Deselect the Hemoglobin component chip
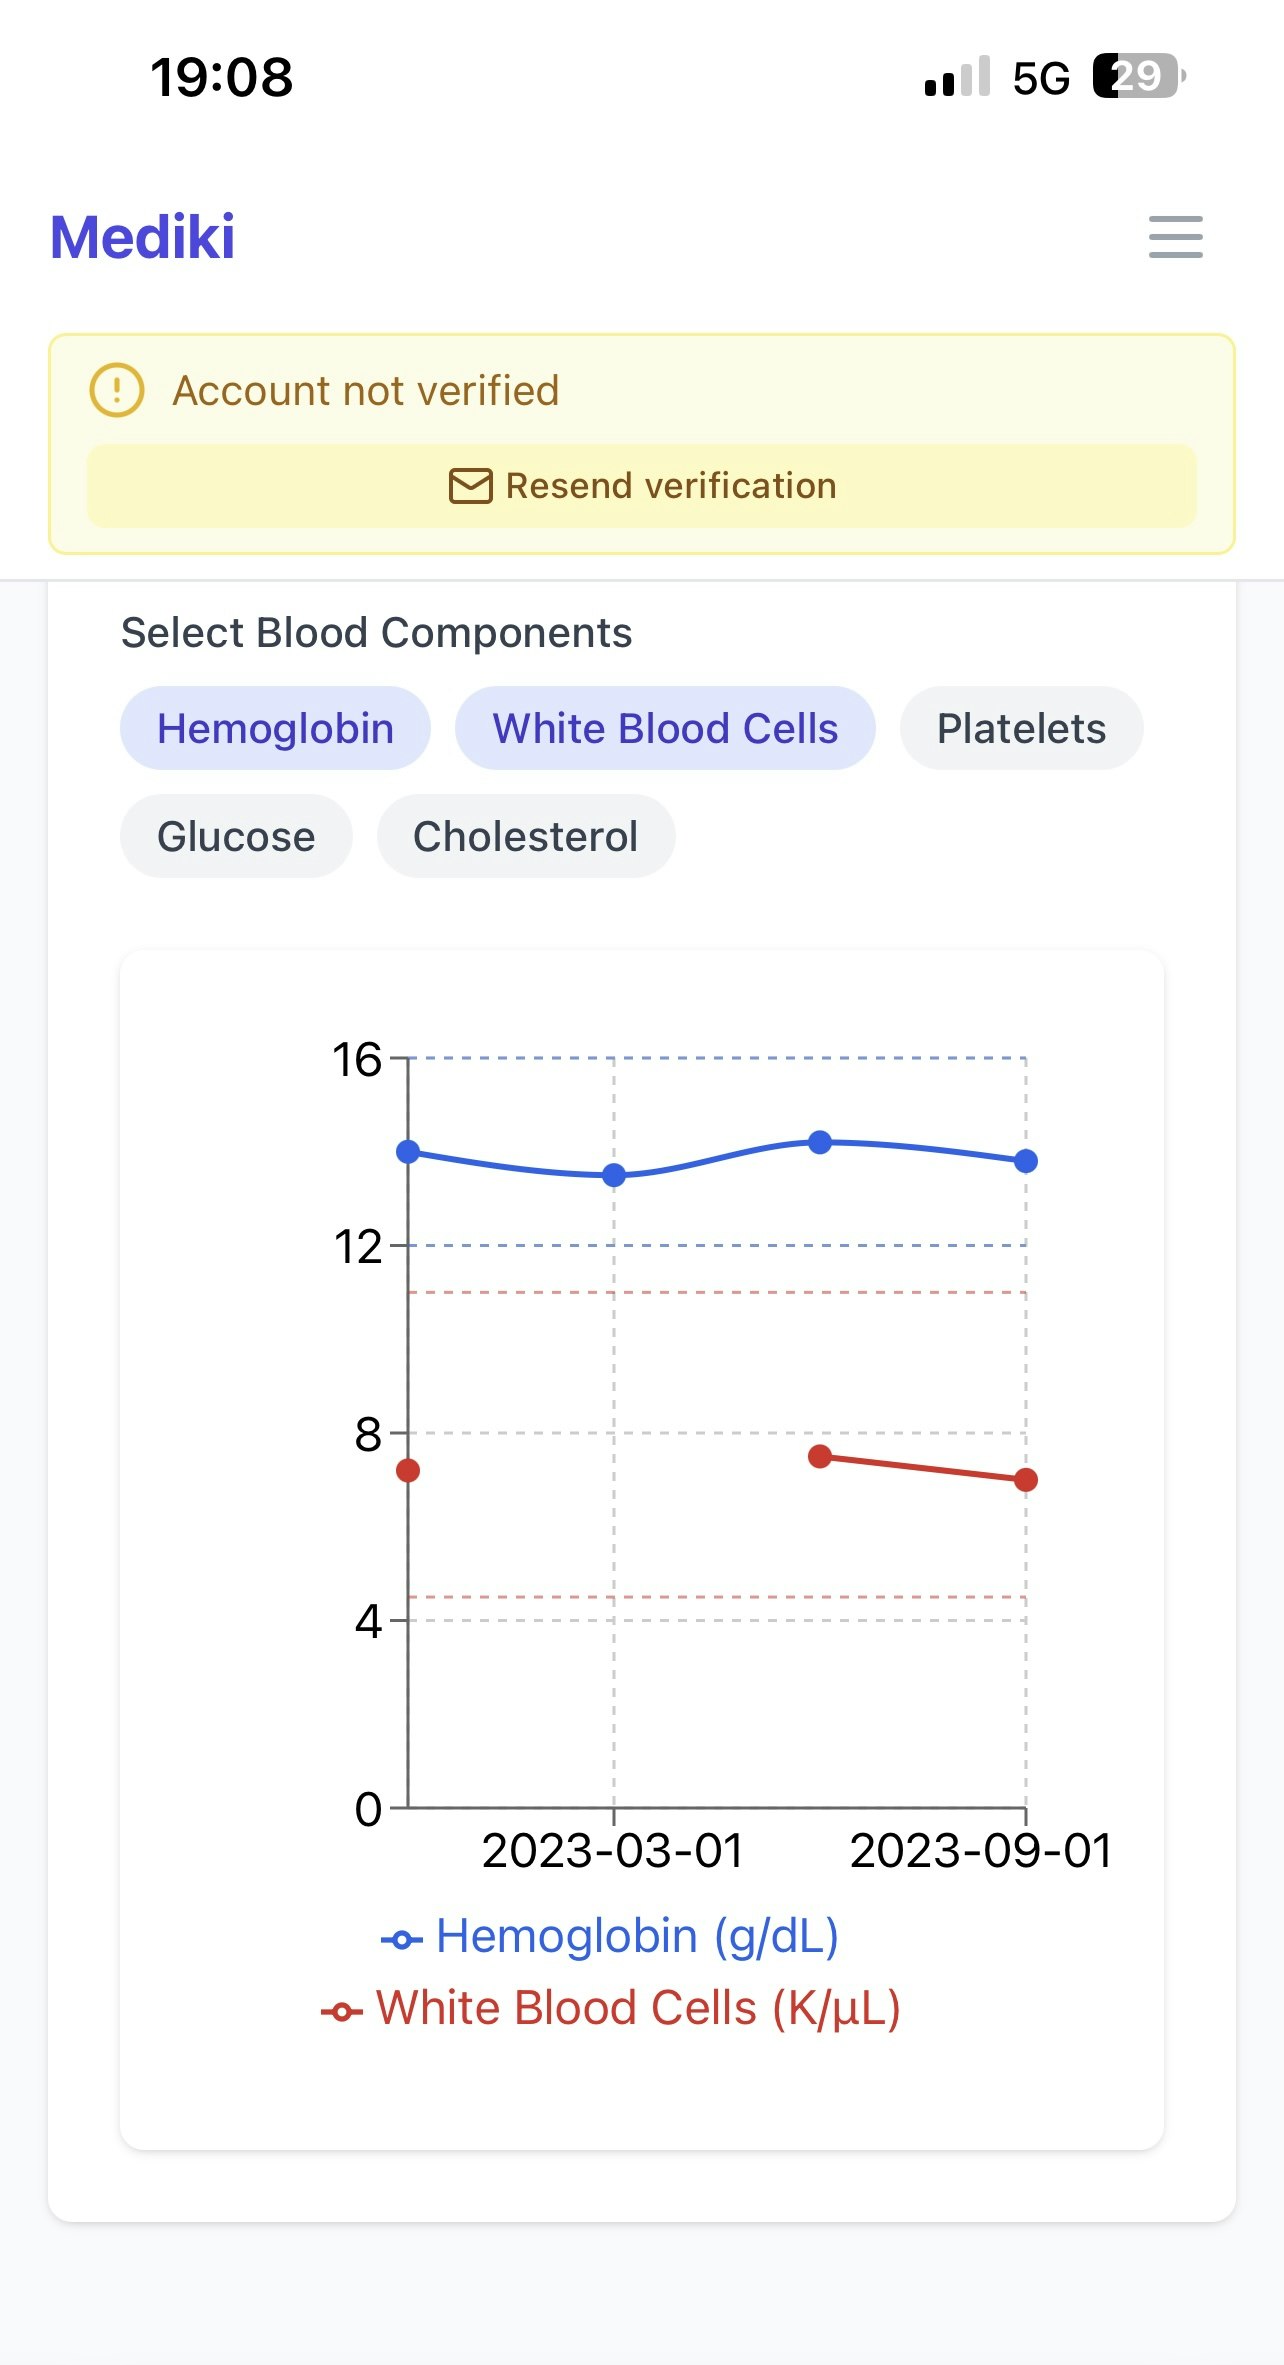 pyautogui.click(x=275, y=728)
